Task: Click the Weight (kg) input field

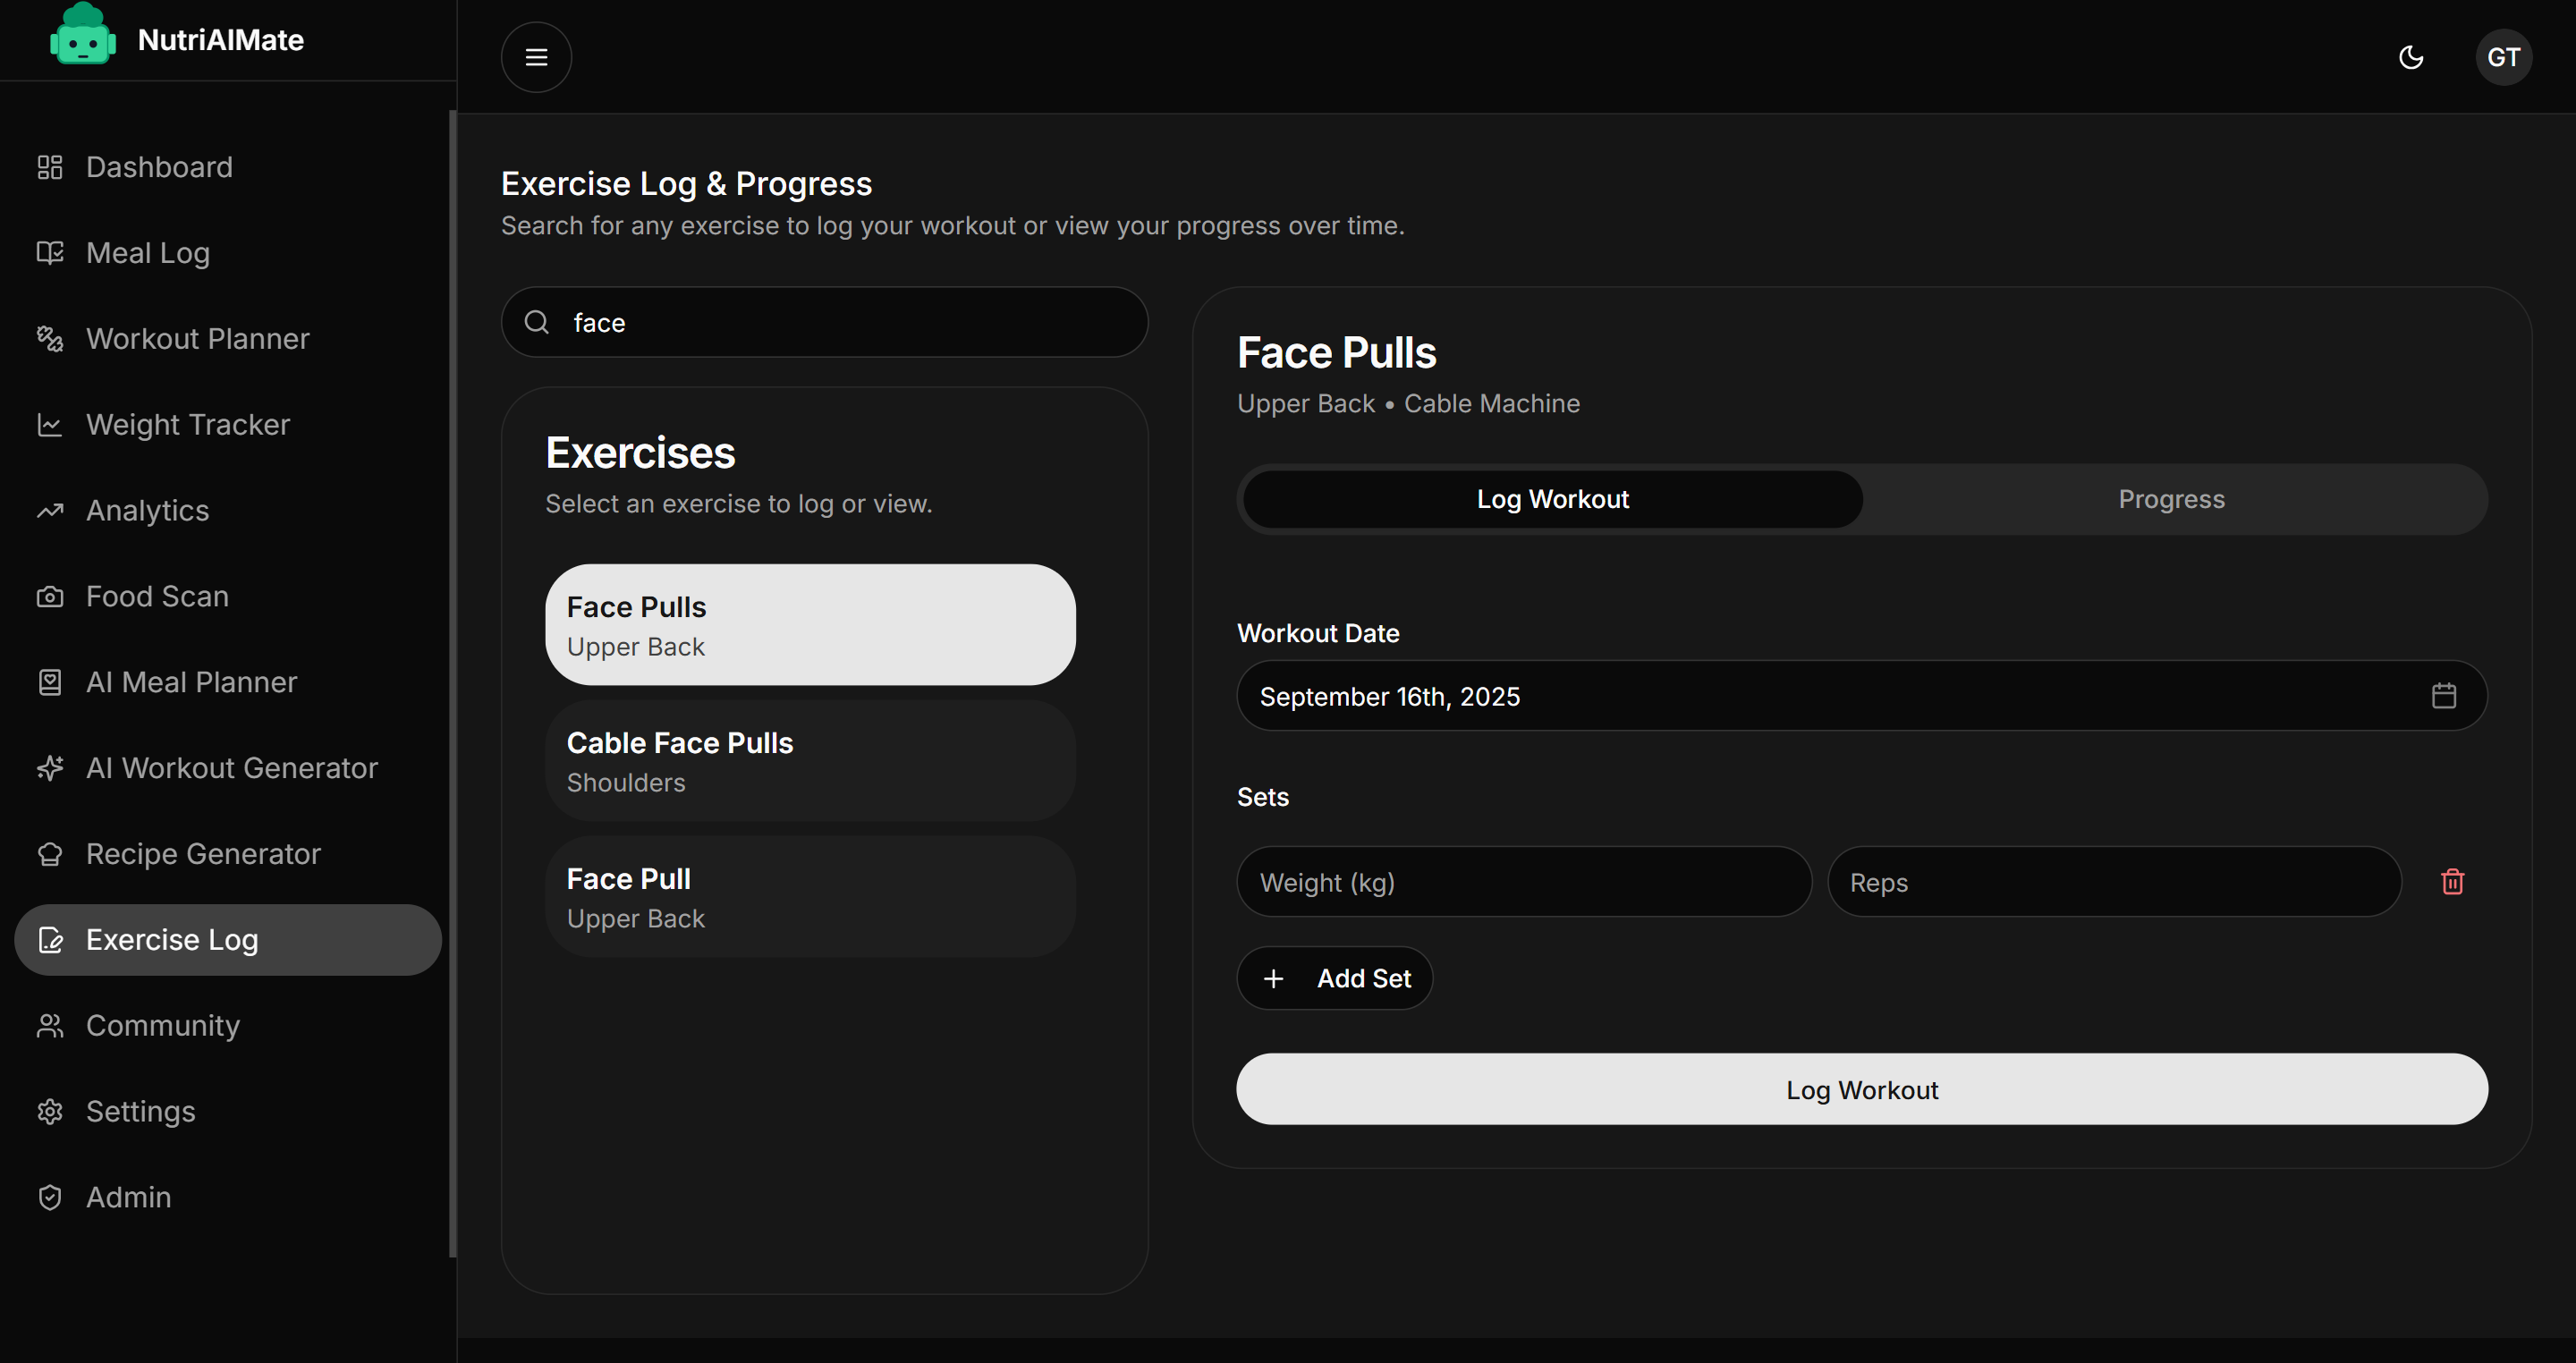Action: tap(1523, 882)
